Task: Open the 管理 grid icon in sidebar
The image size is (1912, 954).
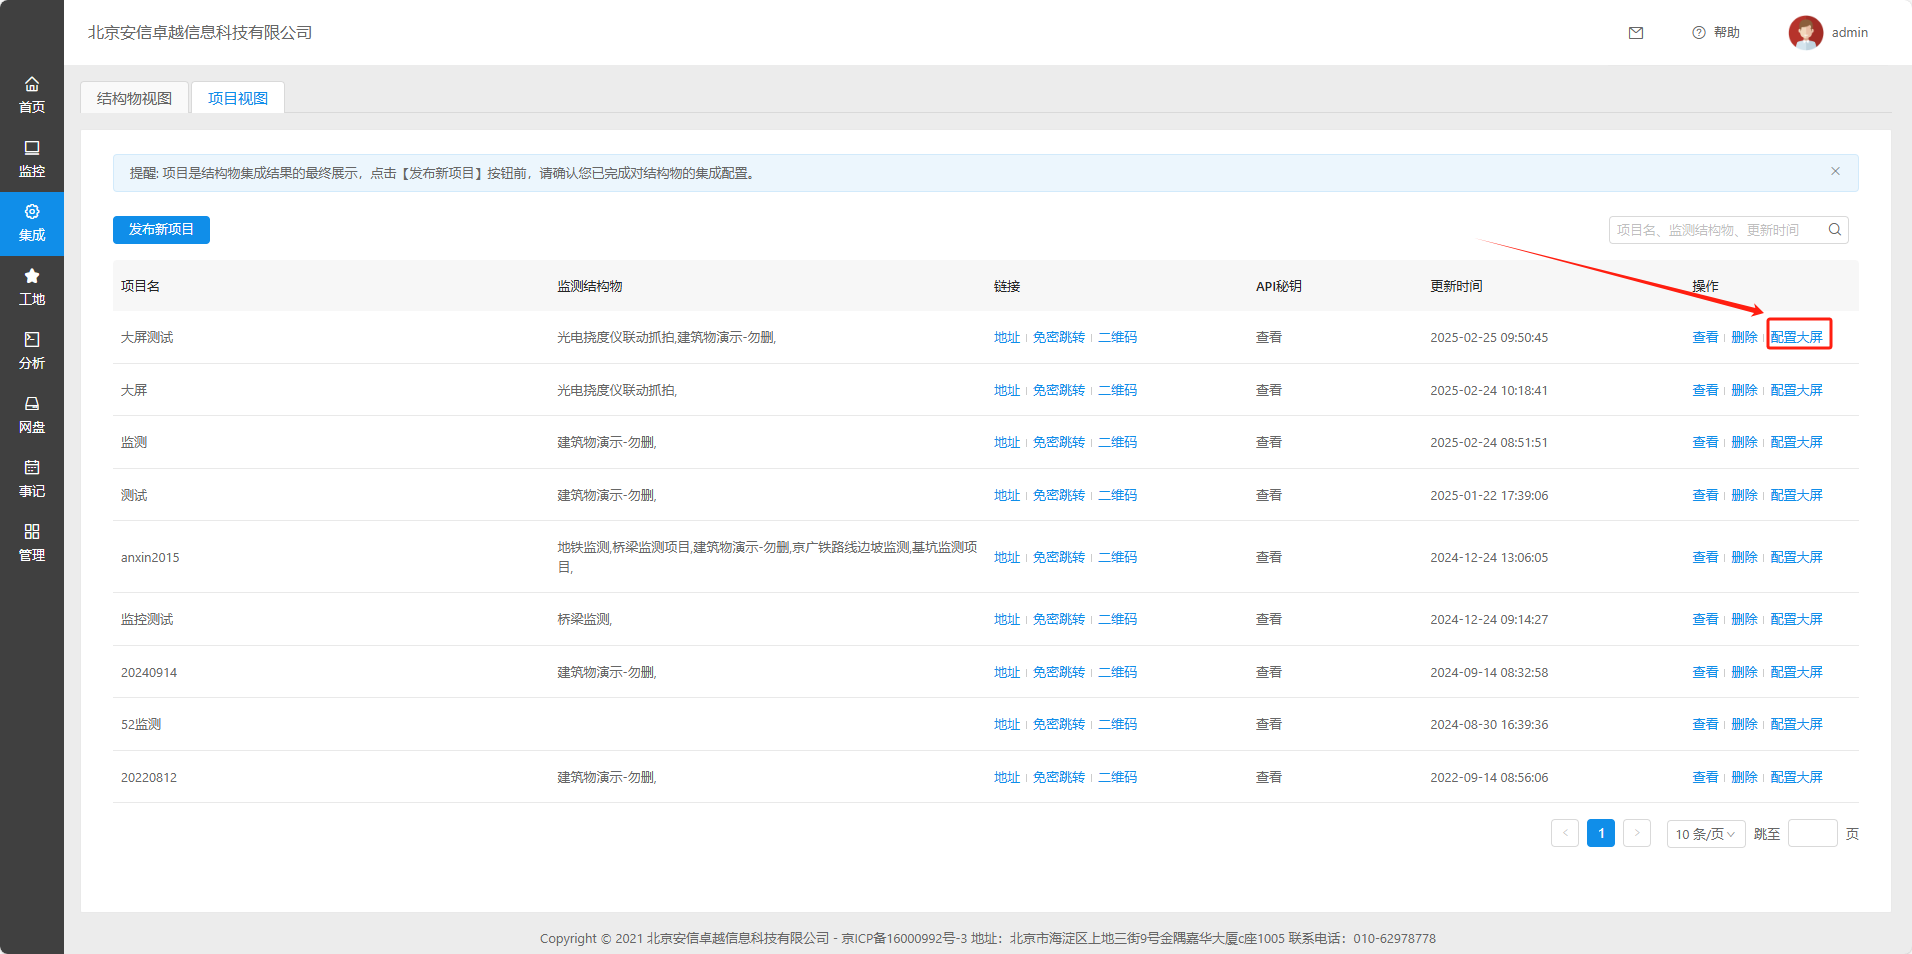Action: pos(32,533)
